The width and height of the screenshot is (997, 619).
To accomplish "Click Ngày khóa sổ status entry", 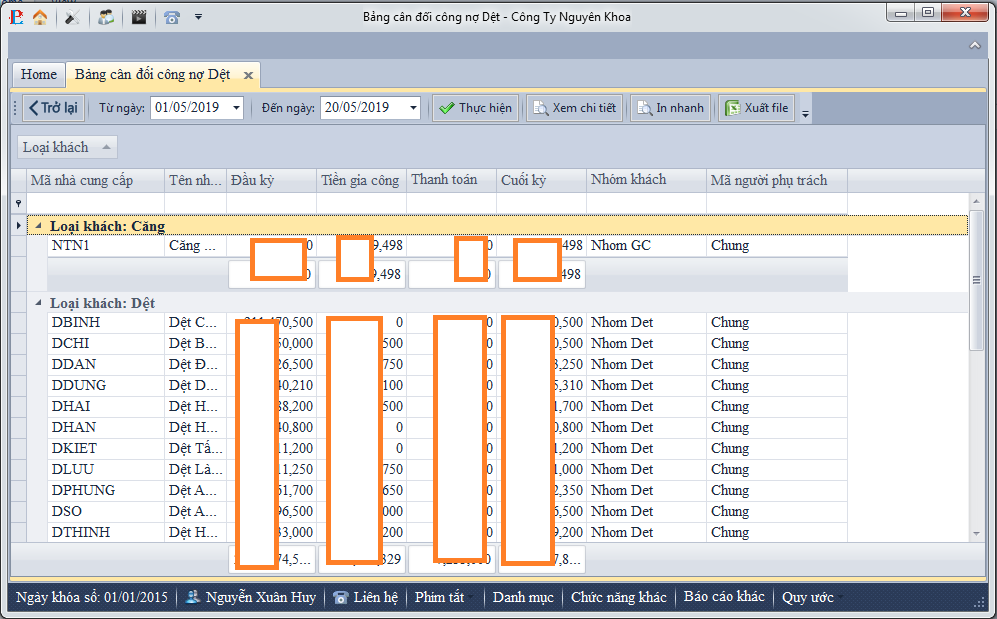I will click(92, 597).
